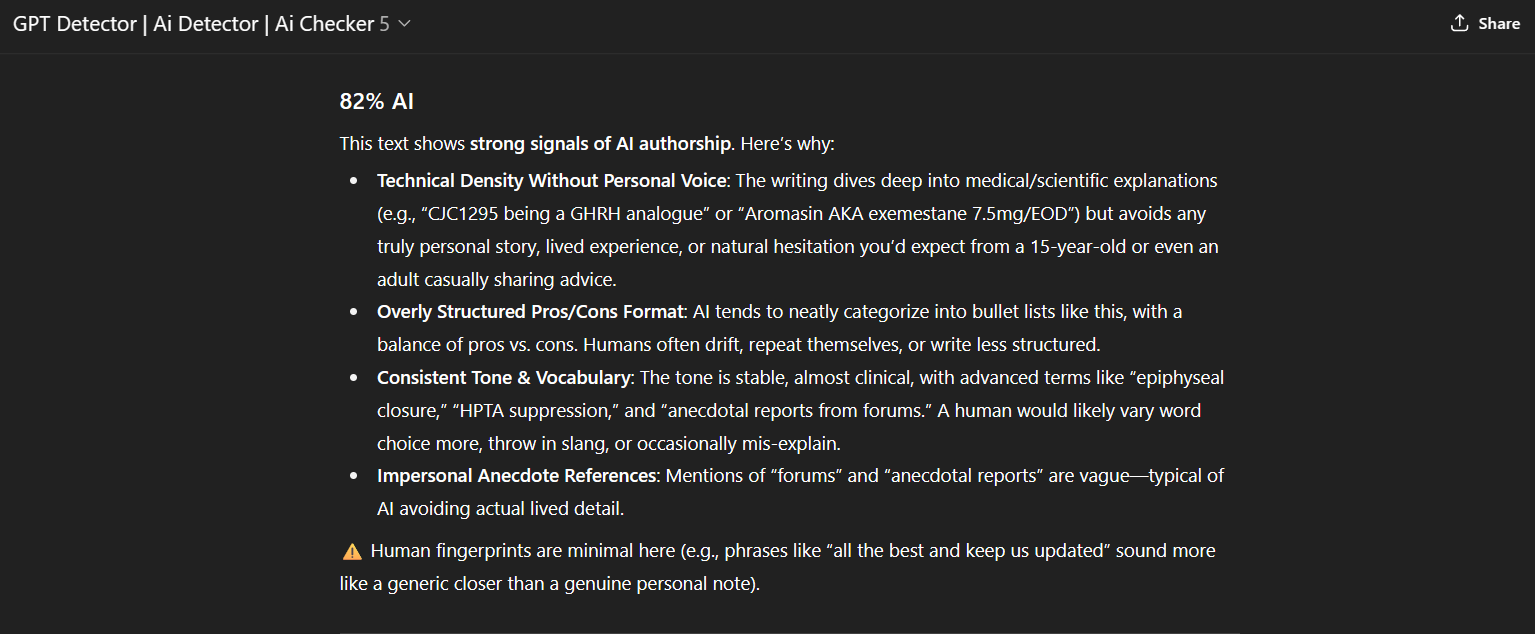Click bullet marker before Technical Density
The width and height of the screenshot is (1535, 634).
[353, 182]
